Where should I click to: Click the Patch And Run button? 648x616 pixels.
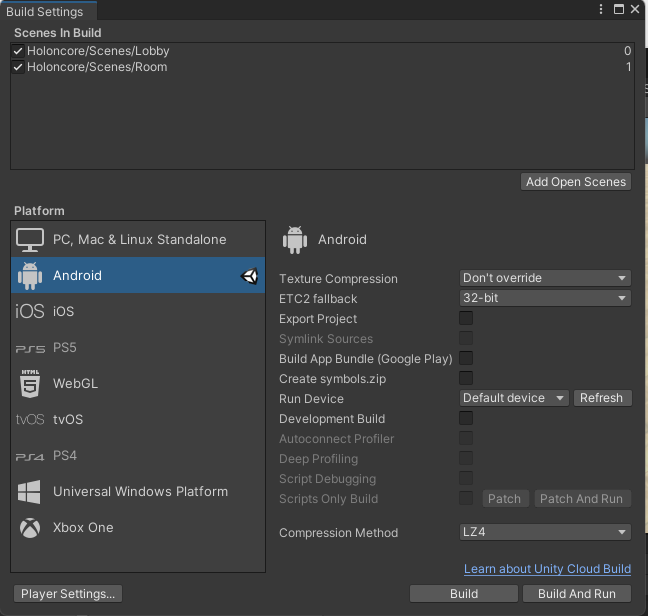582,499
